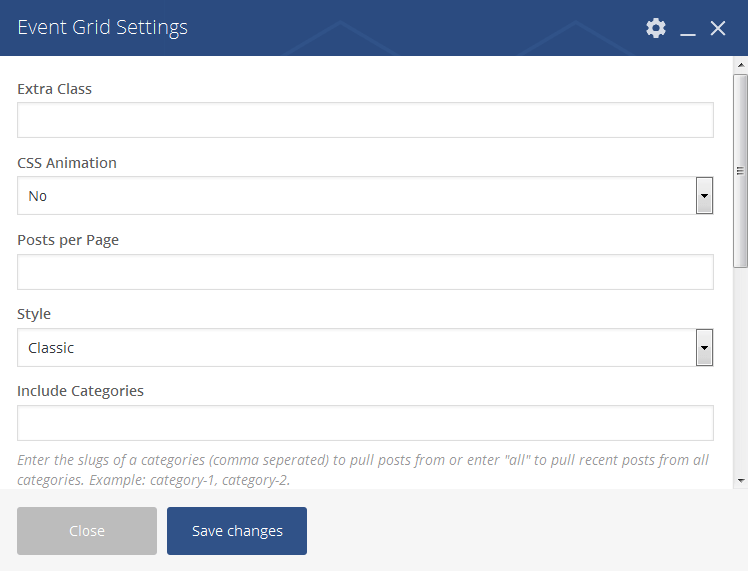Minimize the Event Grid Settings panel
This screenshot has height=571, width=748.
[x=688, y=29]
